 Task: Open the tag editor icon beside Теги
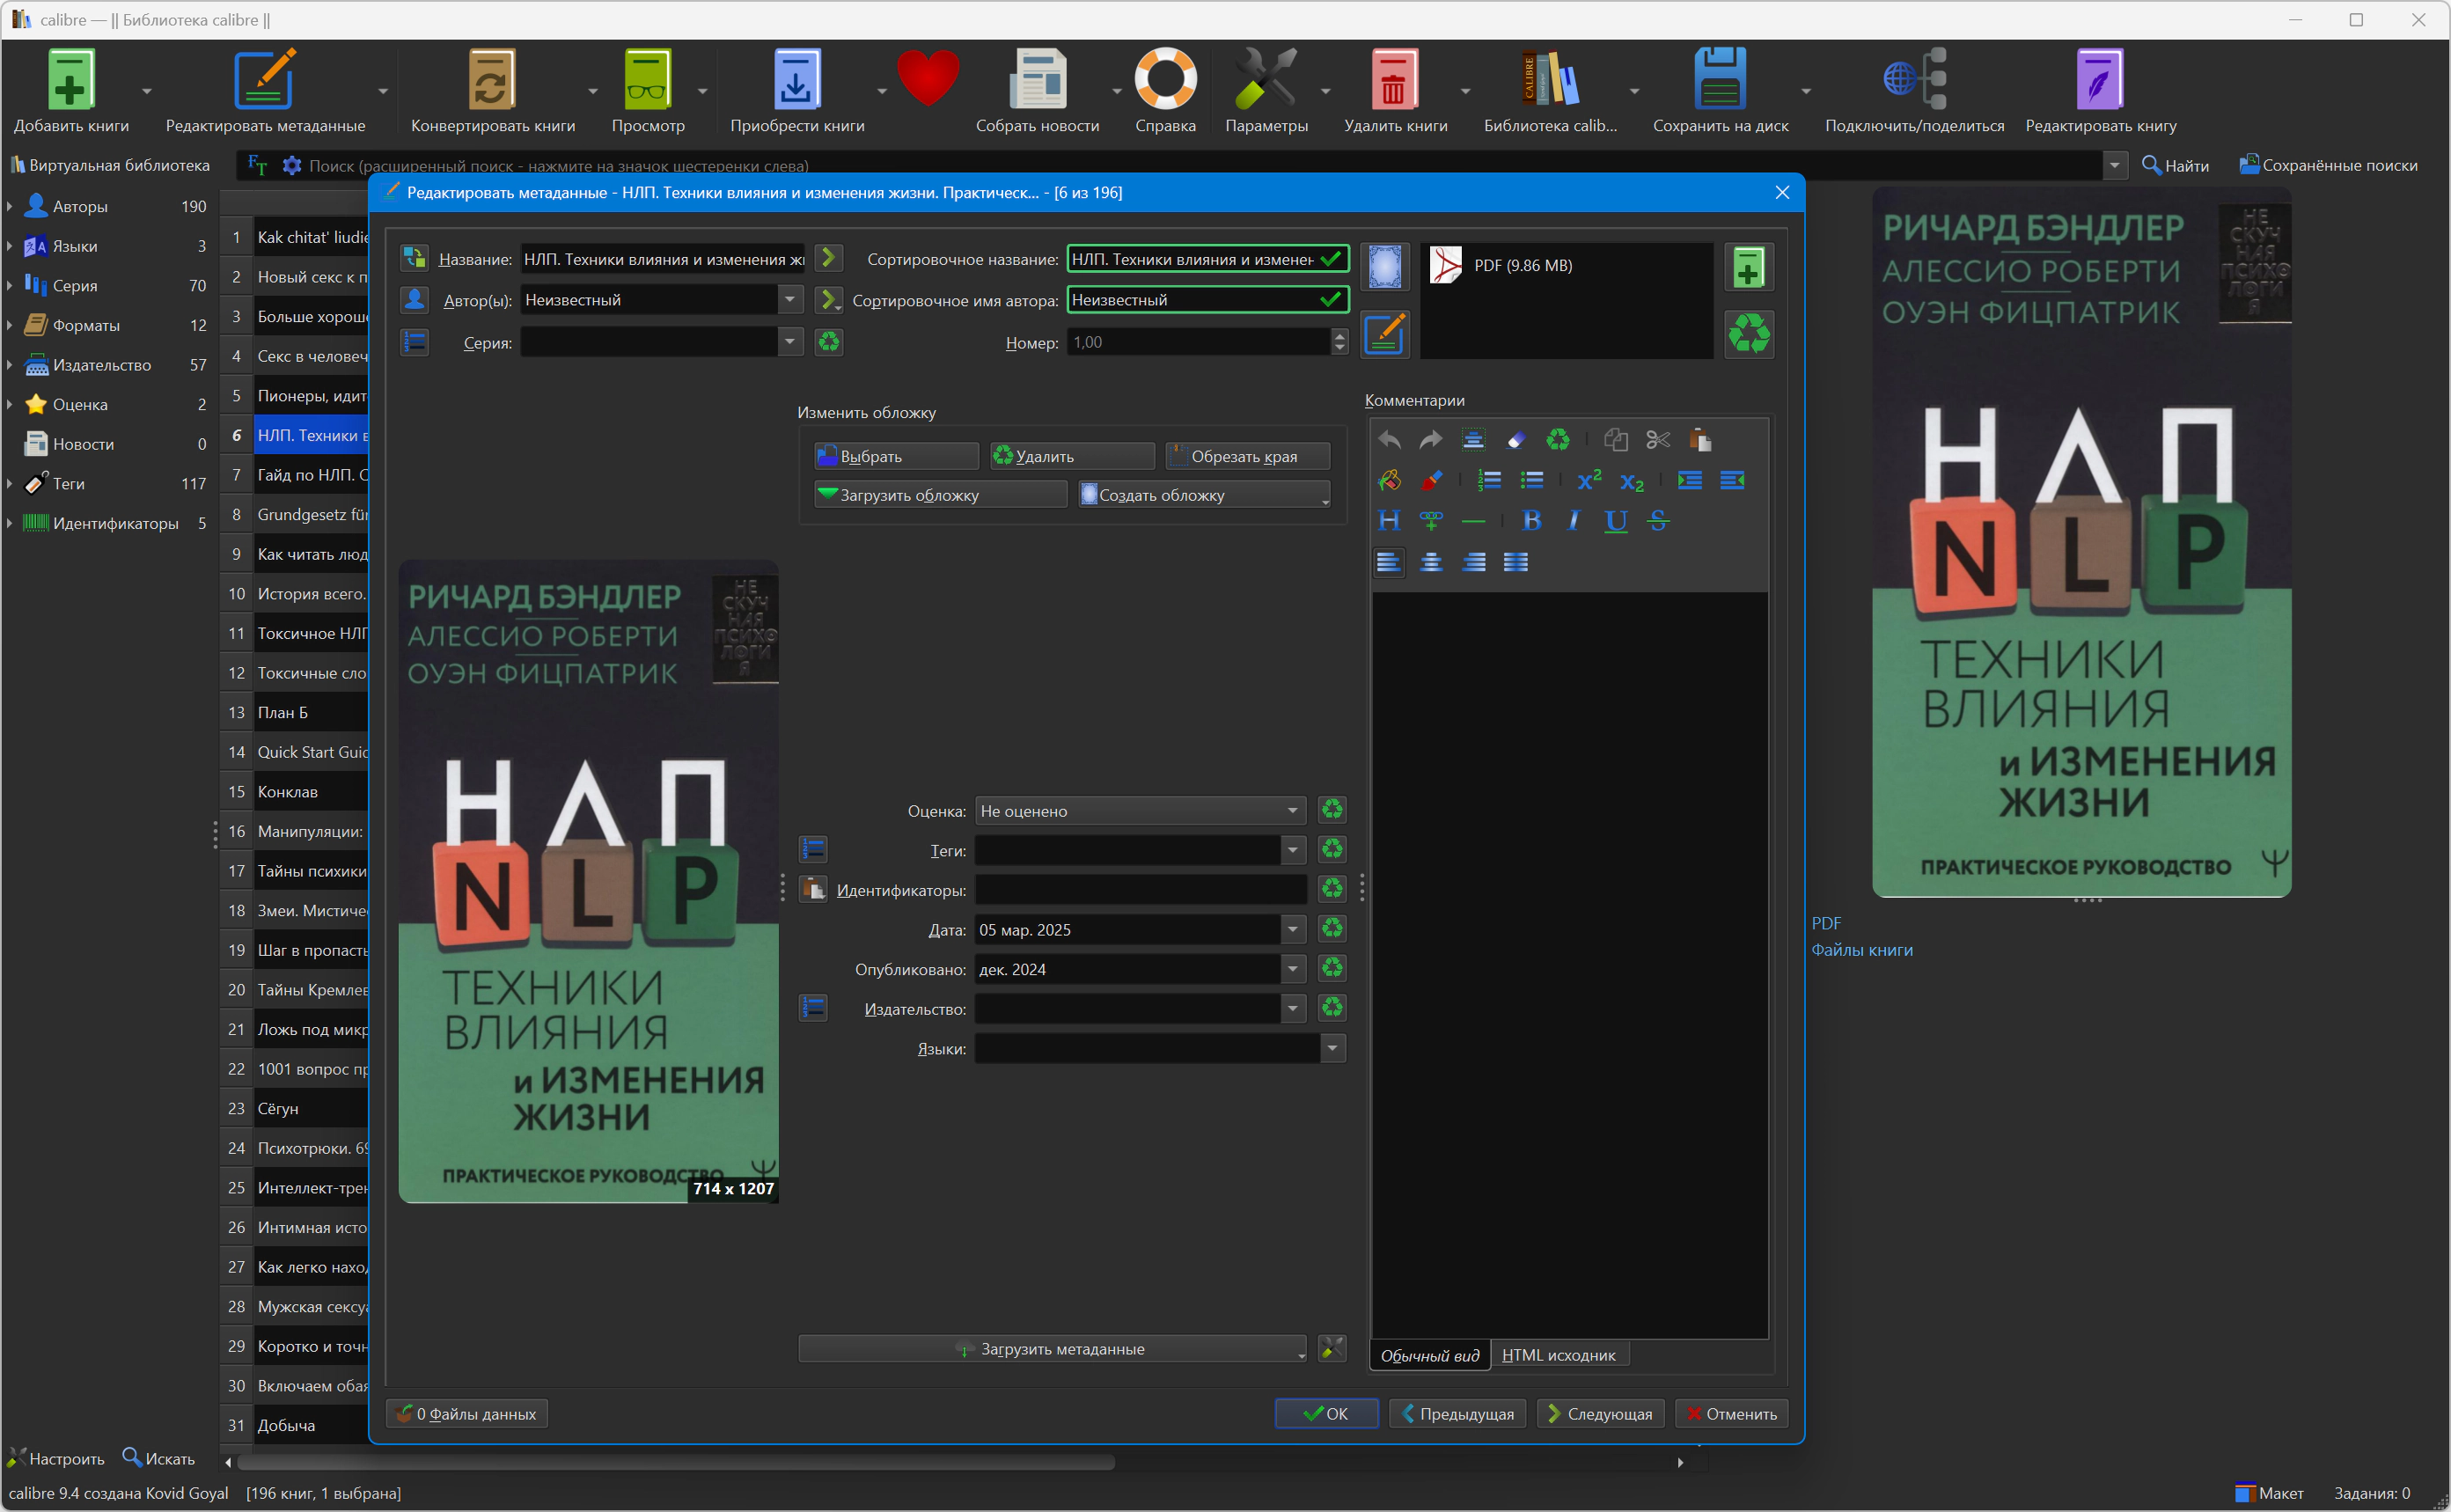pyautogui.click(x=813, y=850)
